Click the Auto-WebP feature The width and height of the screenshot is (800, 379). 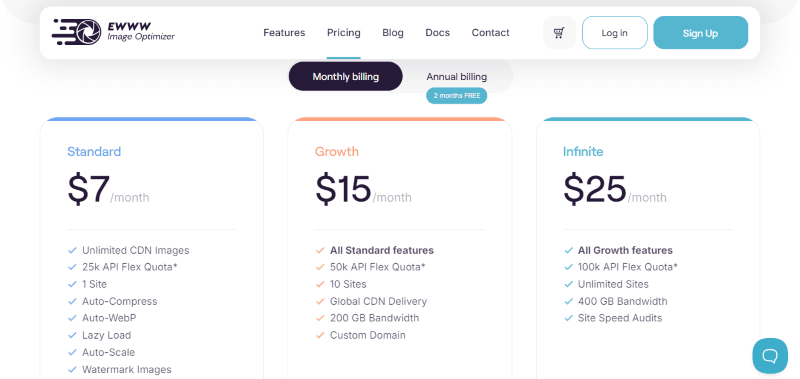(109, 318)
